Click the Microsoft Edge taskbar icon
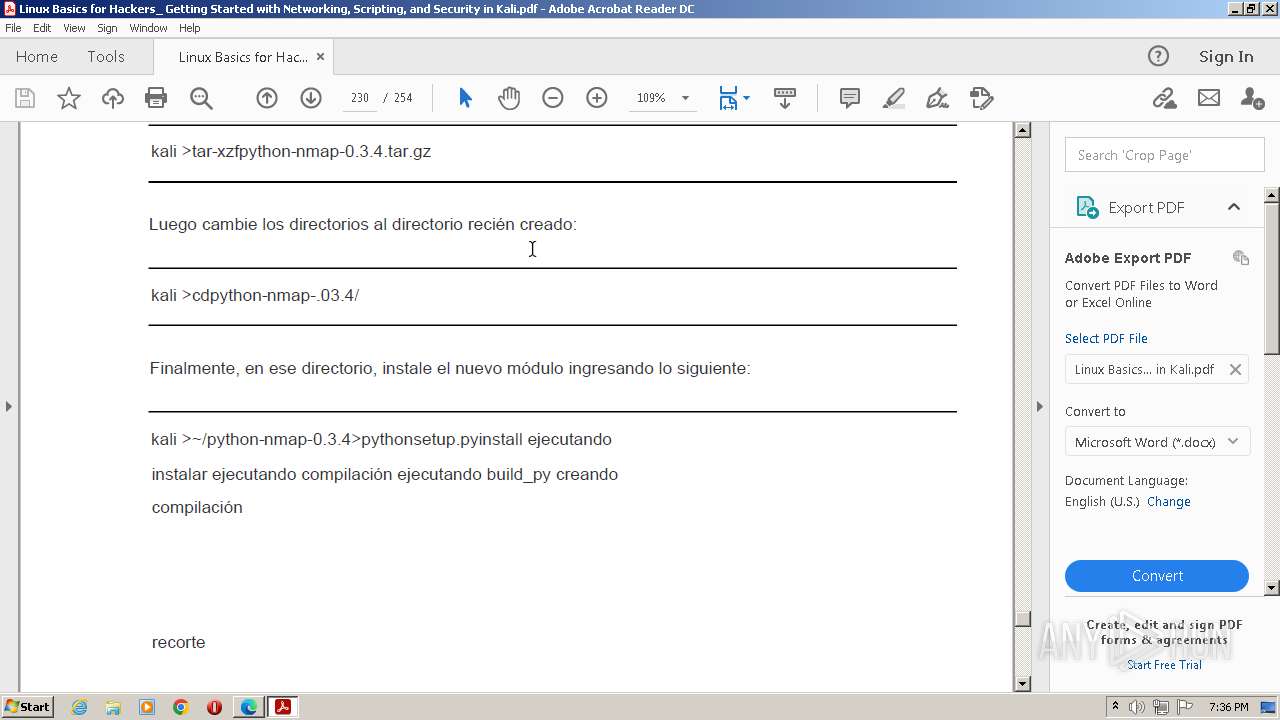This screenshot has height=720, width=1280. tap(248, 707)
